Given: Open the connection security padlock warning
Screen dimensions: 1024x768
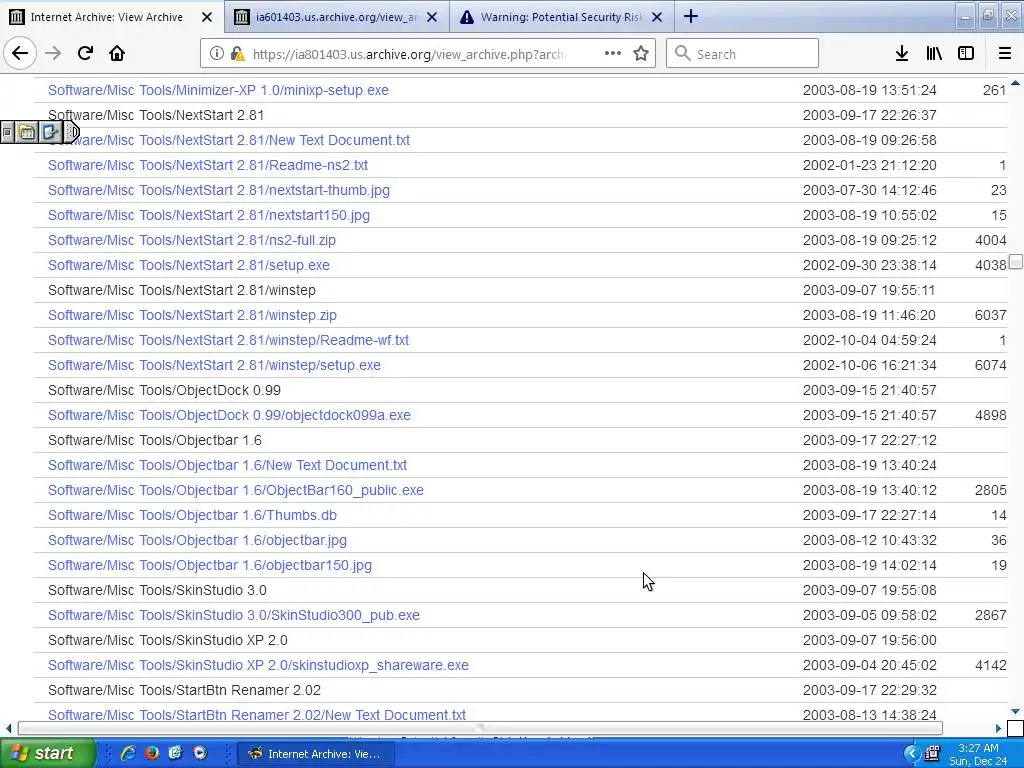Looking at the screenshot, I should pos(237,54).
